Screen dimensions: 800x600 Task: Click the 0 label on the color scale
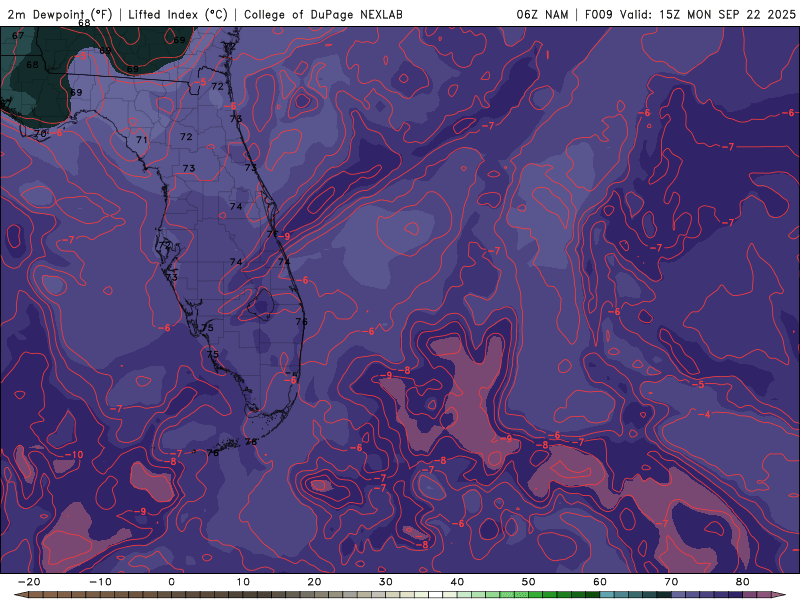[x=171, y=582]
